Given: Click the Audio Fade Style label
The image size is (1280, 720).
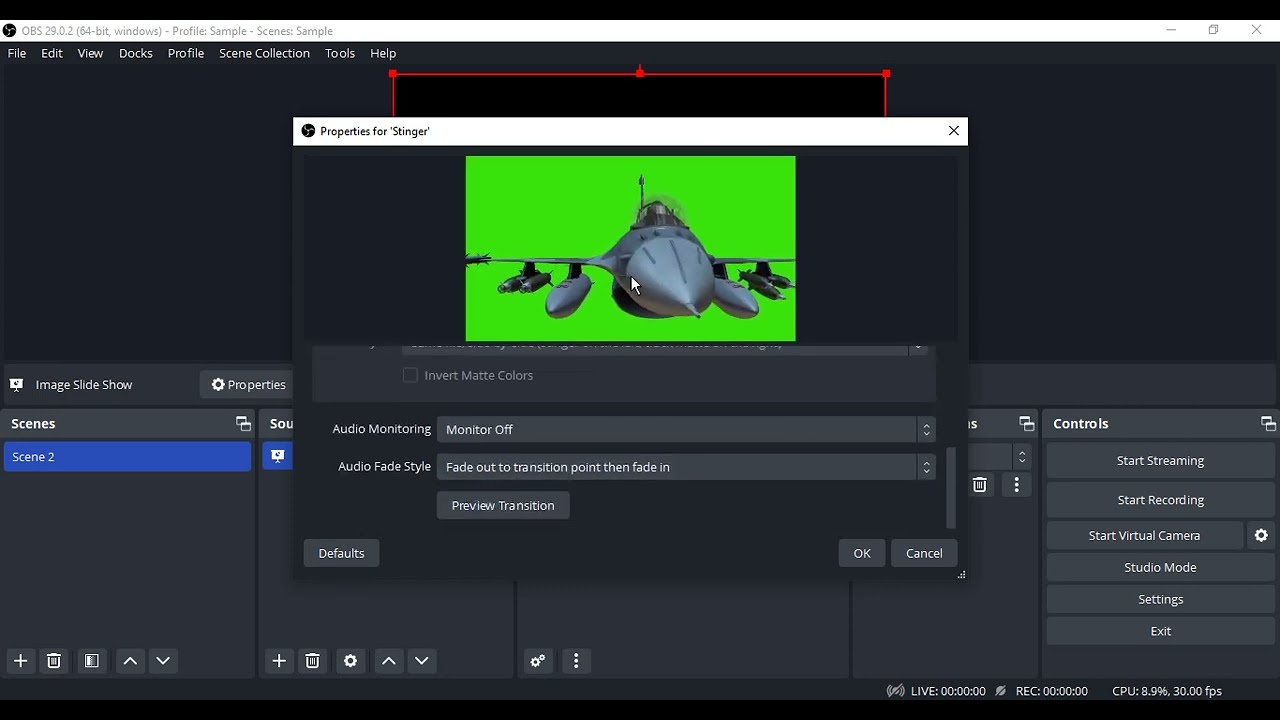Looking at the screenshot, I should 384,467.
